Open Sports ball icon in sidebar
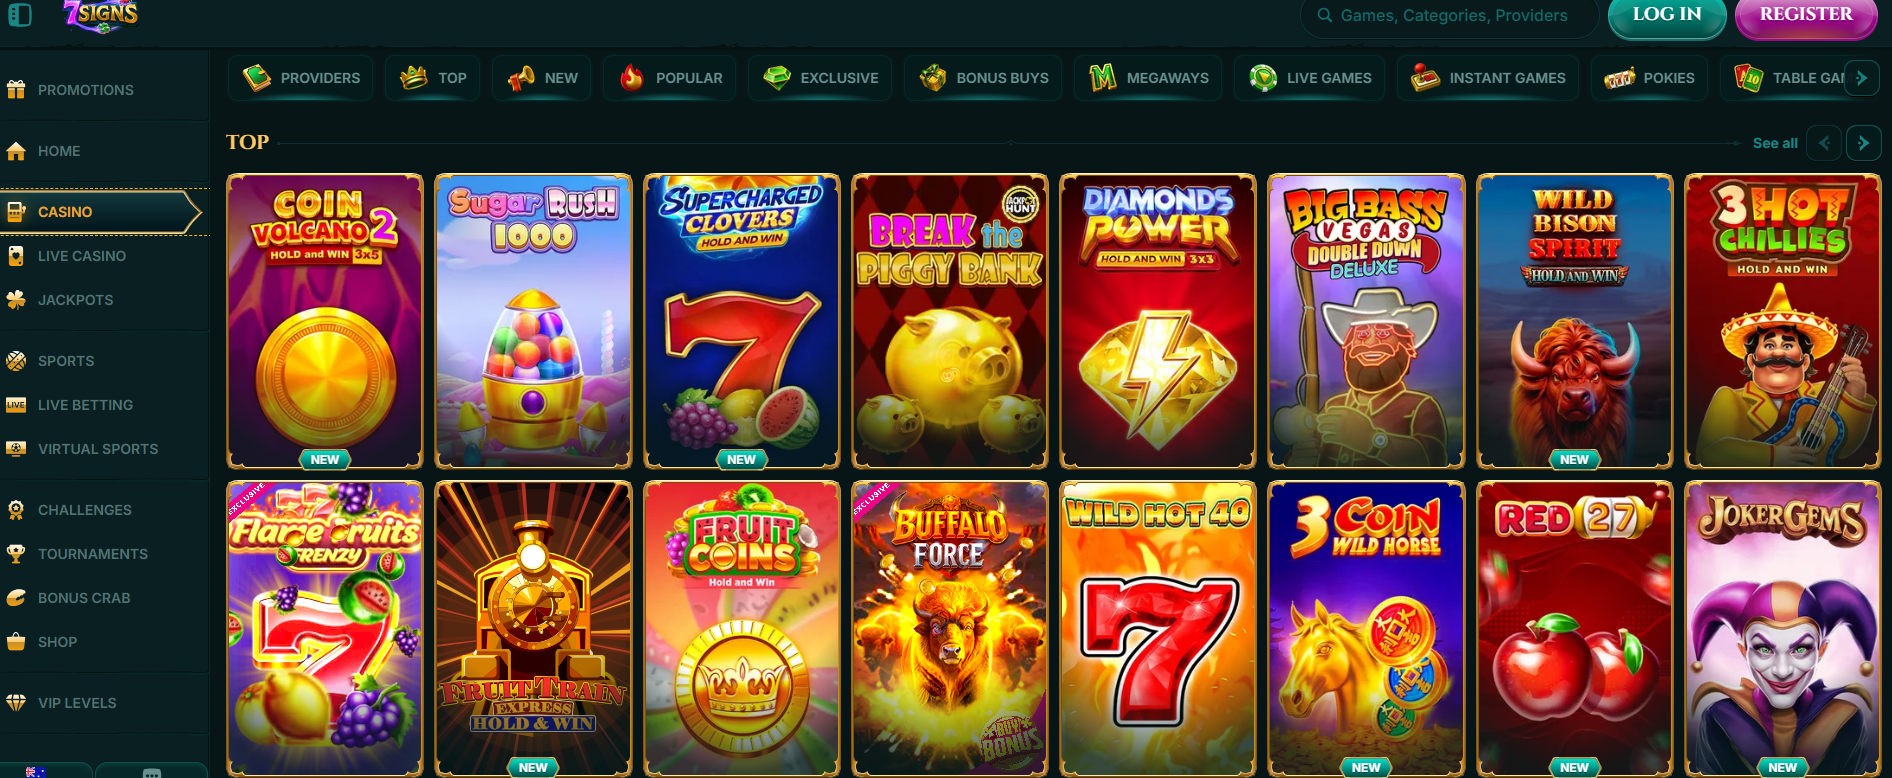The width and height of the screenshot is (1892, 778). tap(16, 361)
